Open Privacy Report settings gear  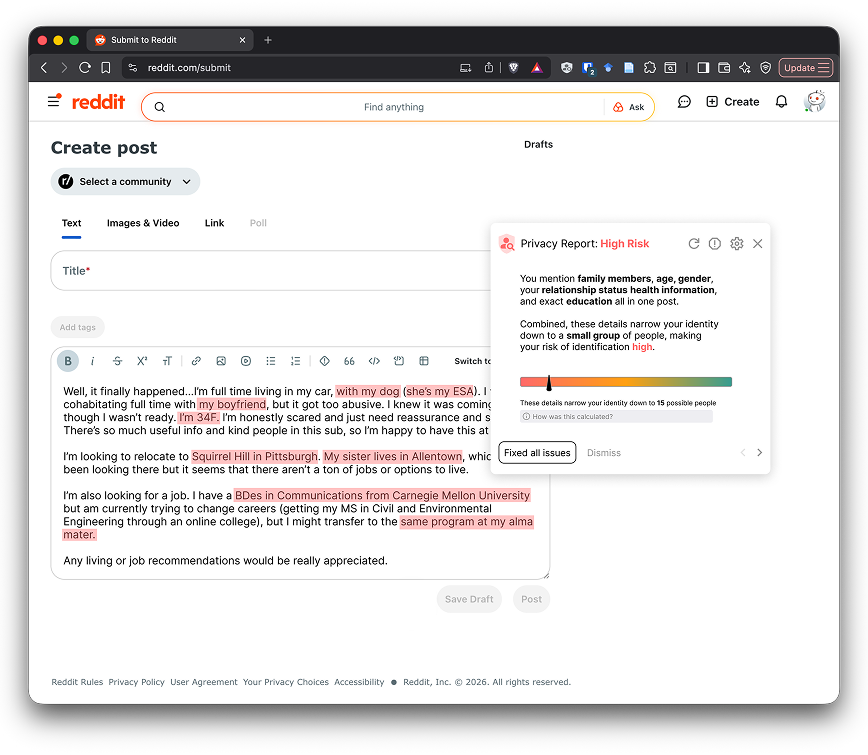point(737,243)
